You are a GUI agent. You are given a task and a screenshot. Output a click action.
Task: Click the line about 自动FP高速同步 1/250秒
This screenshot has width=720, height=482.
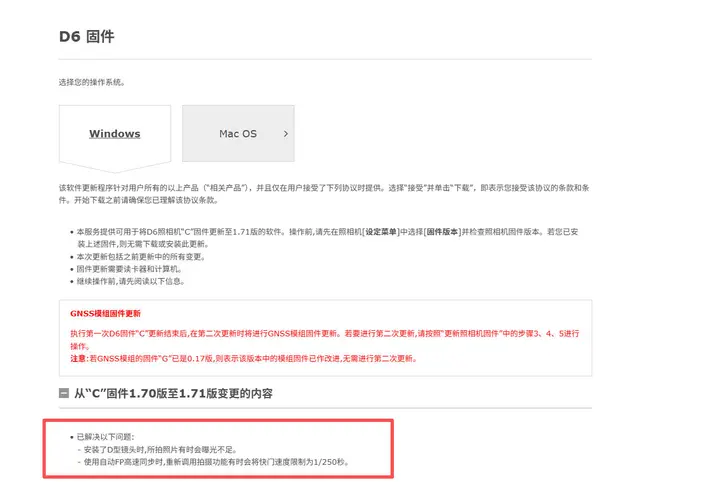coord(216,462)
